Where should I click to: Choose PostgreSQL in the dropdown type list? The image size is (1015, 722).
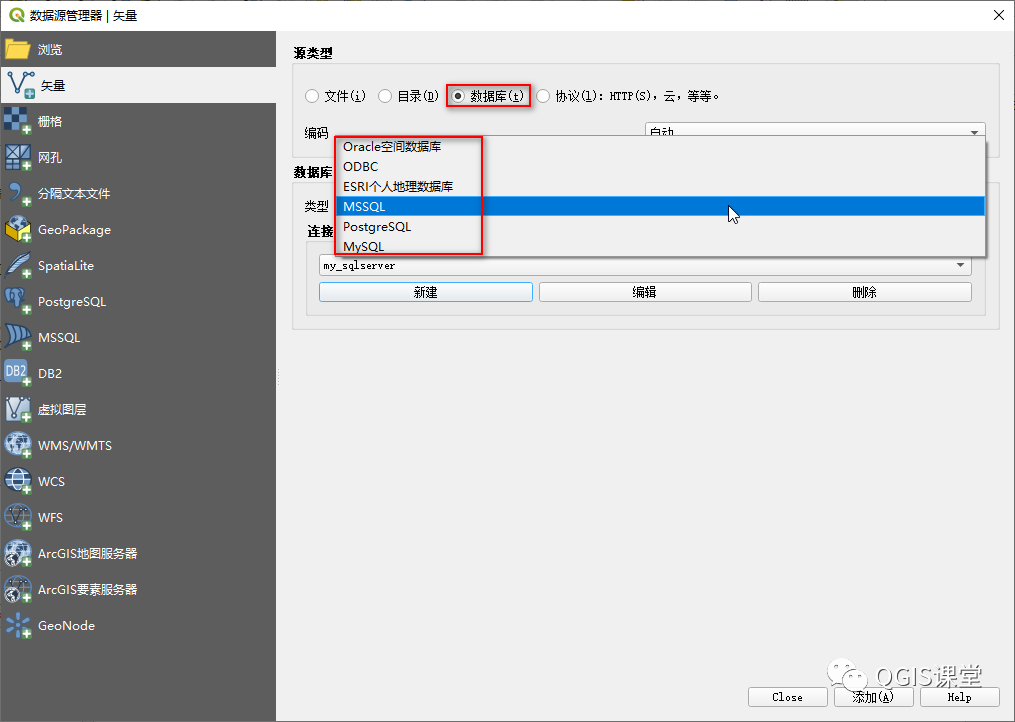(x=660, y=227)
